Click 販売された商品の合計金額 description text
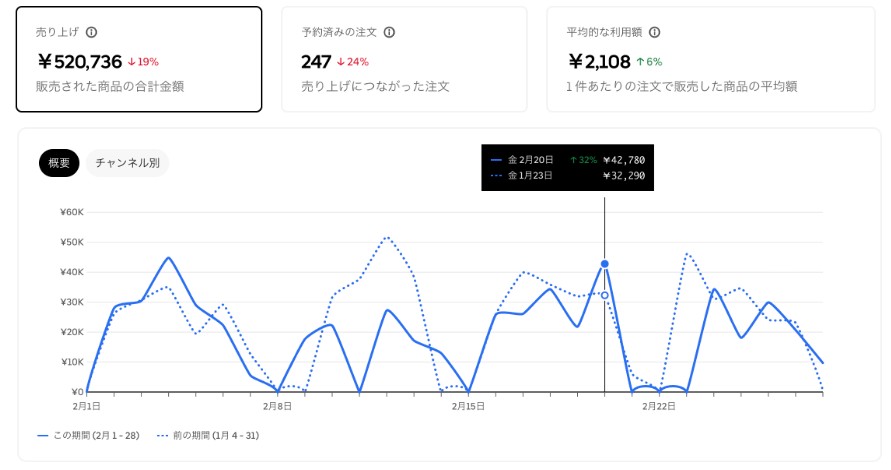The image size is (891, 470). [110, 86]
